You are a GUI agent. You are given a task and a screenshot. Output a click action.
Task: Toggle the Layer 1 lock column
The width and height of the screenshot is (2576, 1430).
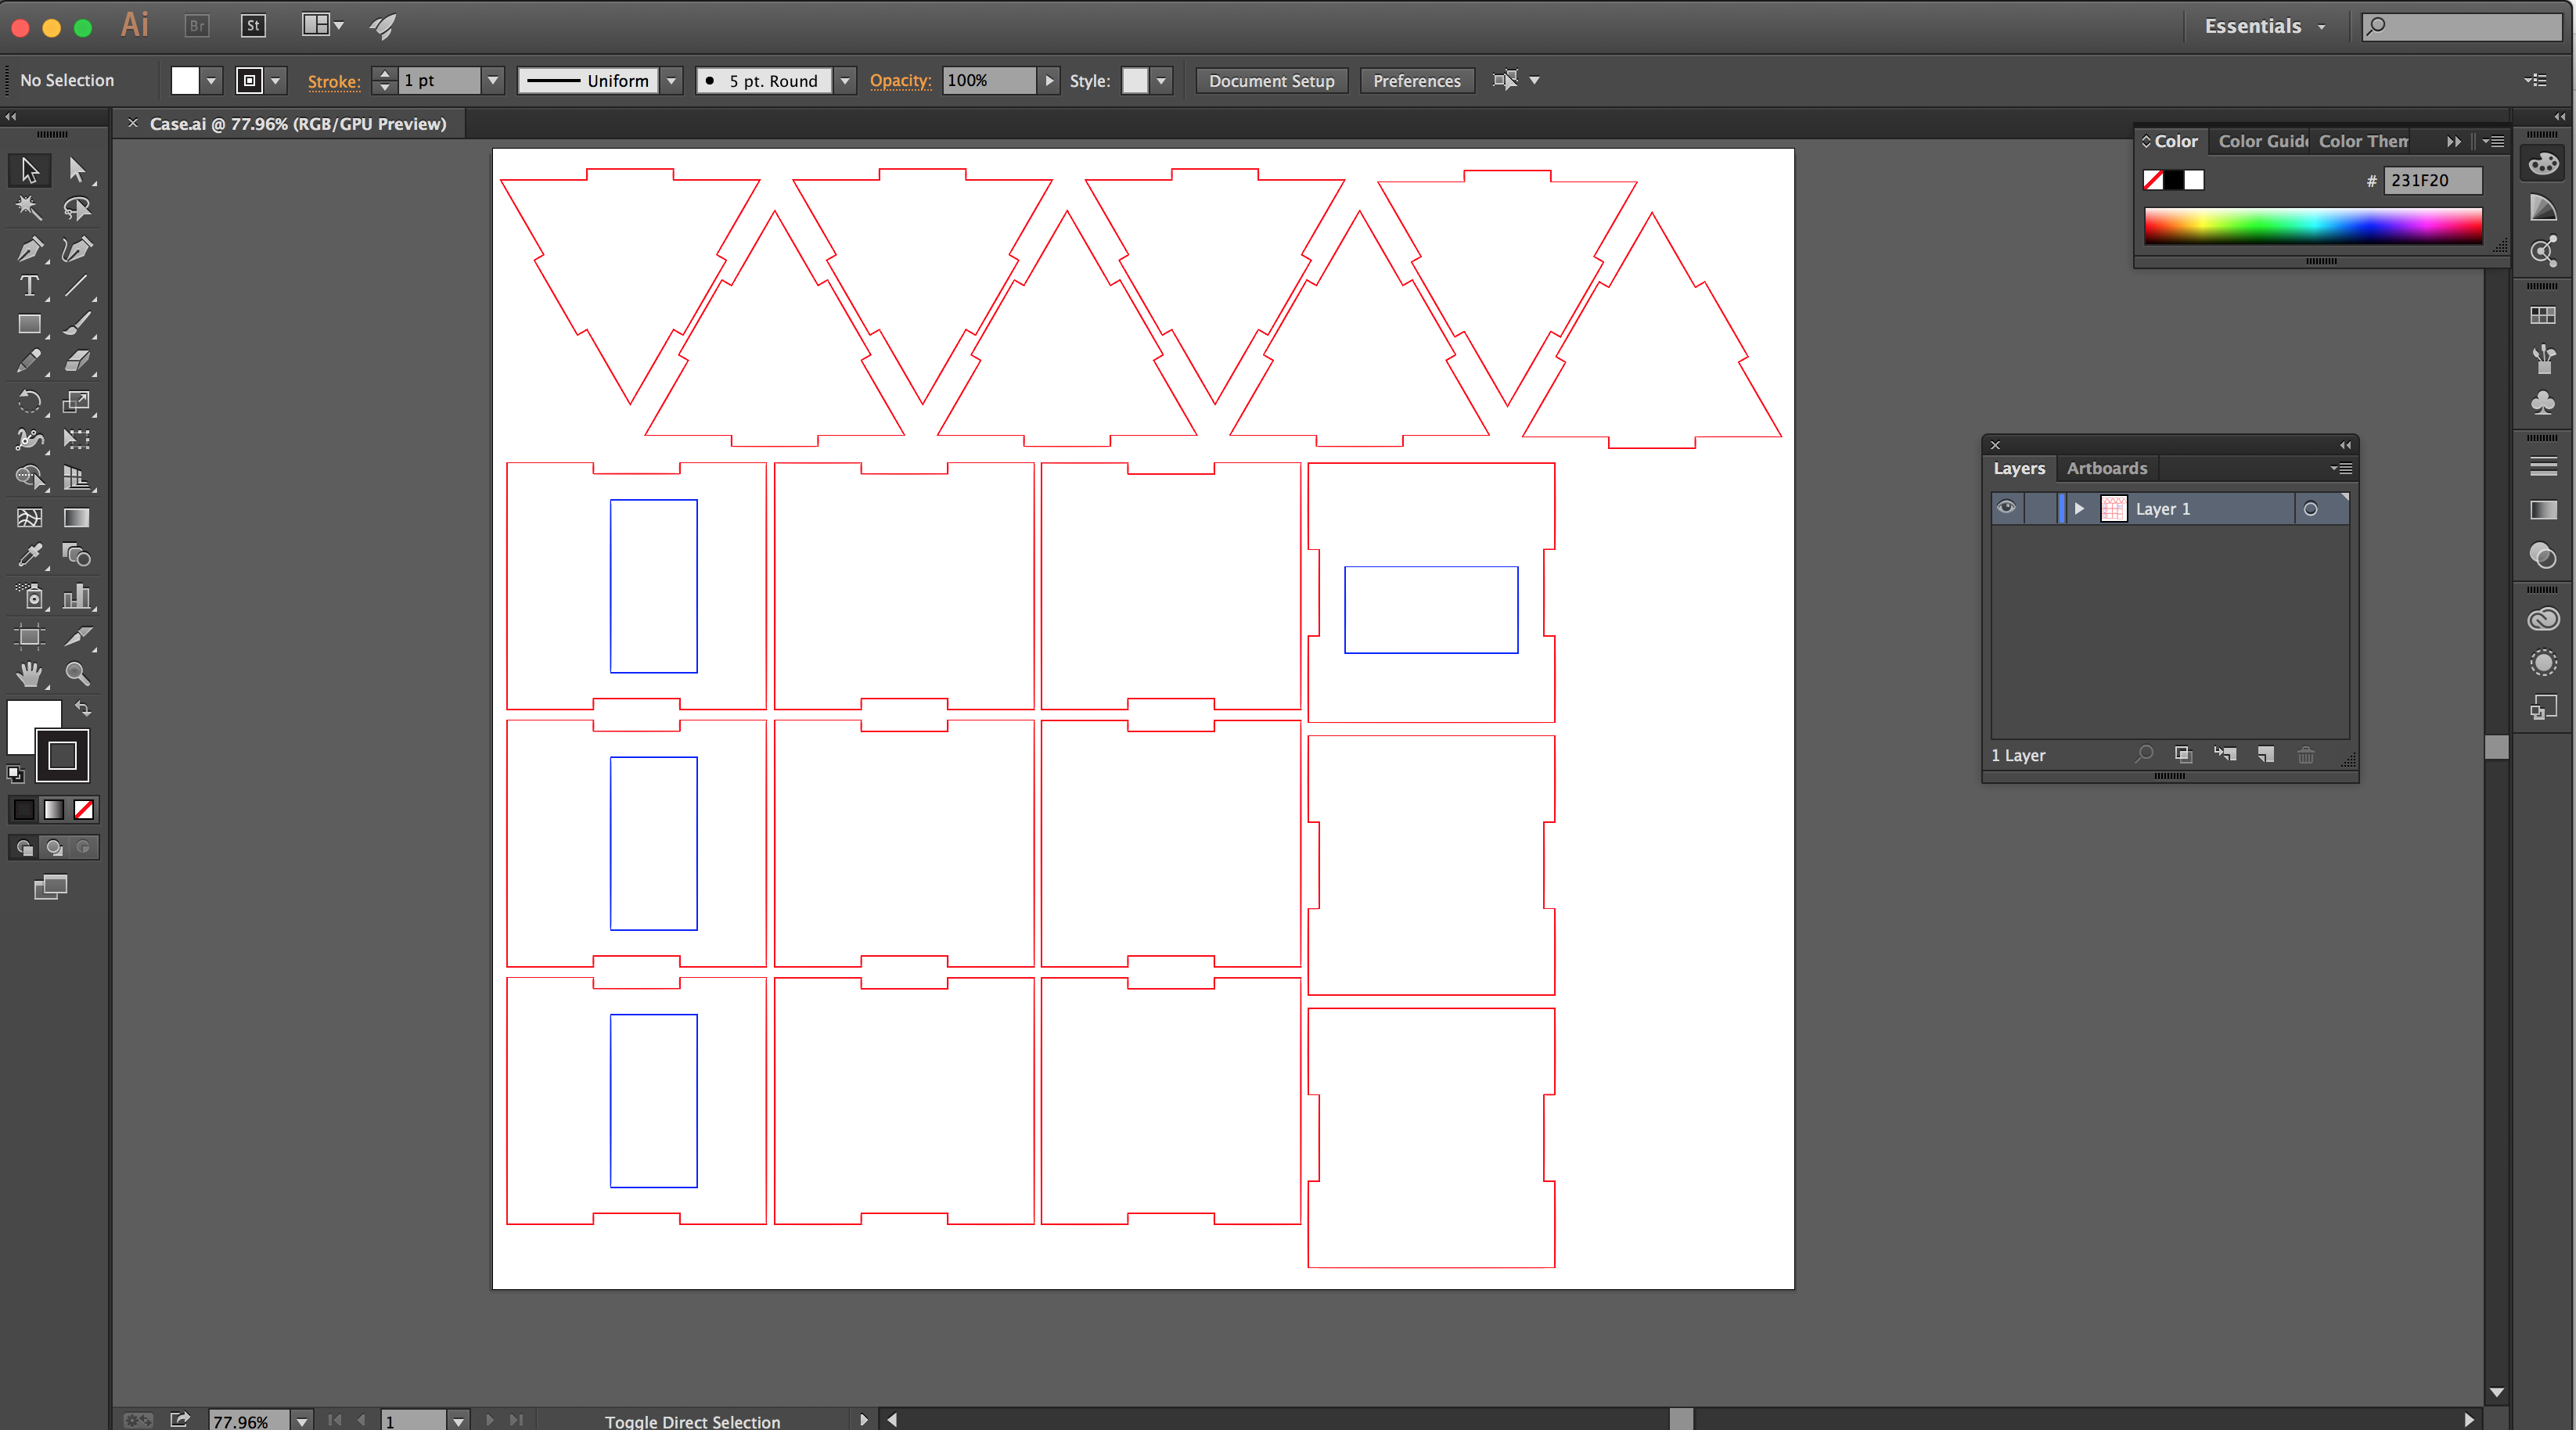click(x=2040, y=508)
